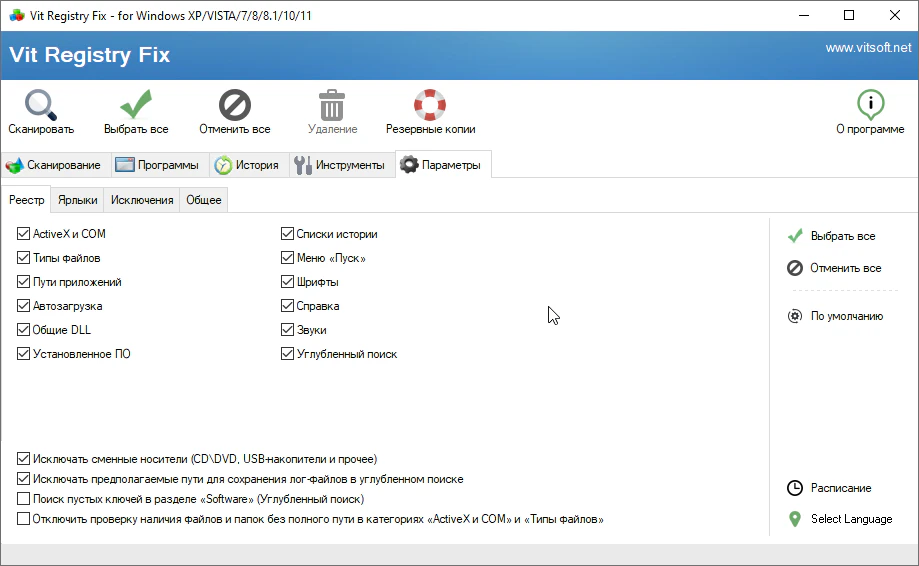
Task: Click the green checkmark Выбрать все toolbar icon
Action: pos(136,105)
